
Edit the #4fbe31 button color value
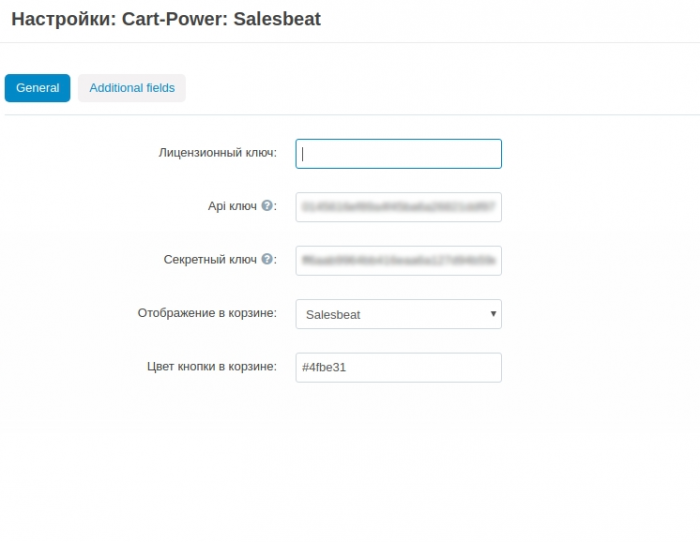[x=398, y=367]
